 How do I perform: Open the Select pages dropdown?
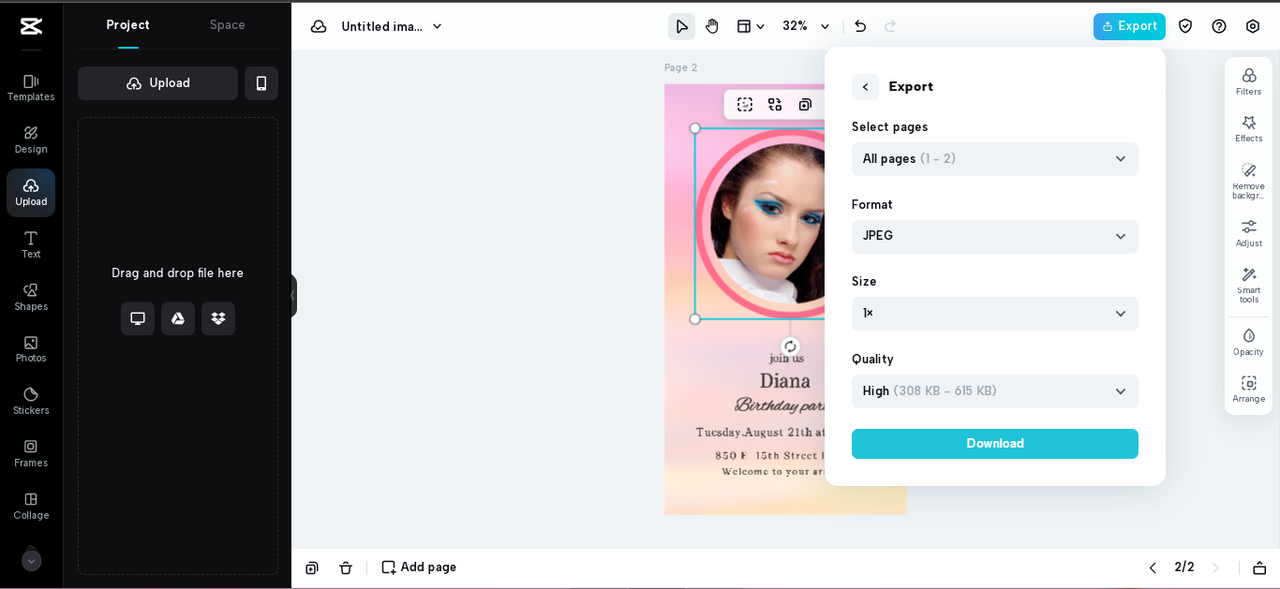(995, 159)
